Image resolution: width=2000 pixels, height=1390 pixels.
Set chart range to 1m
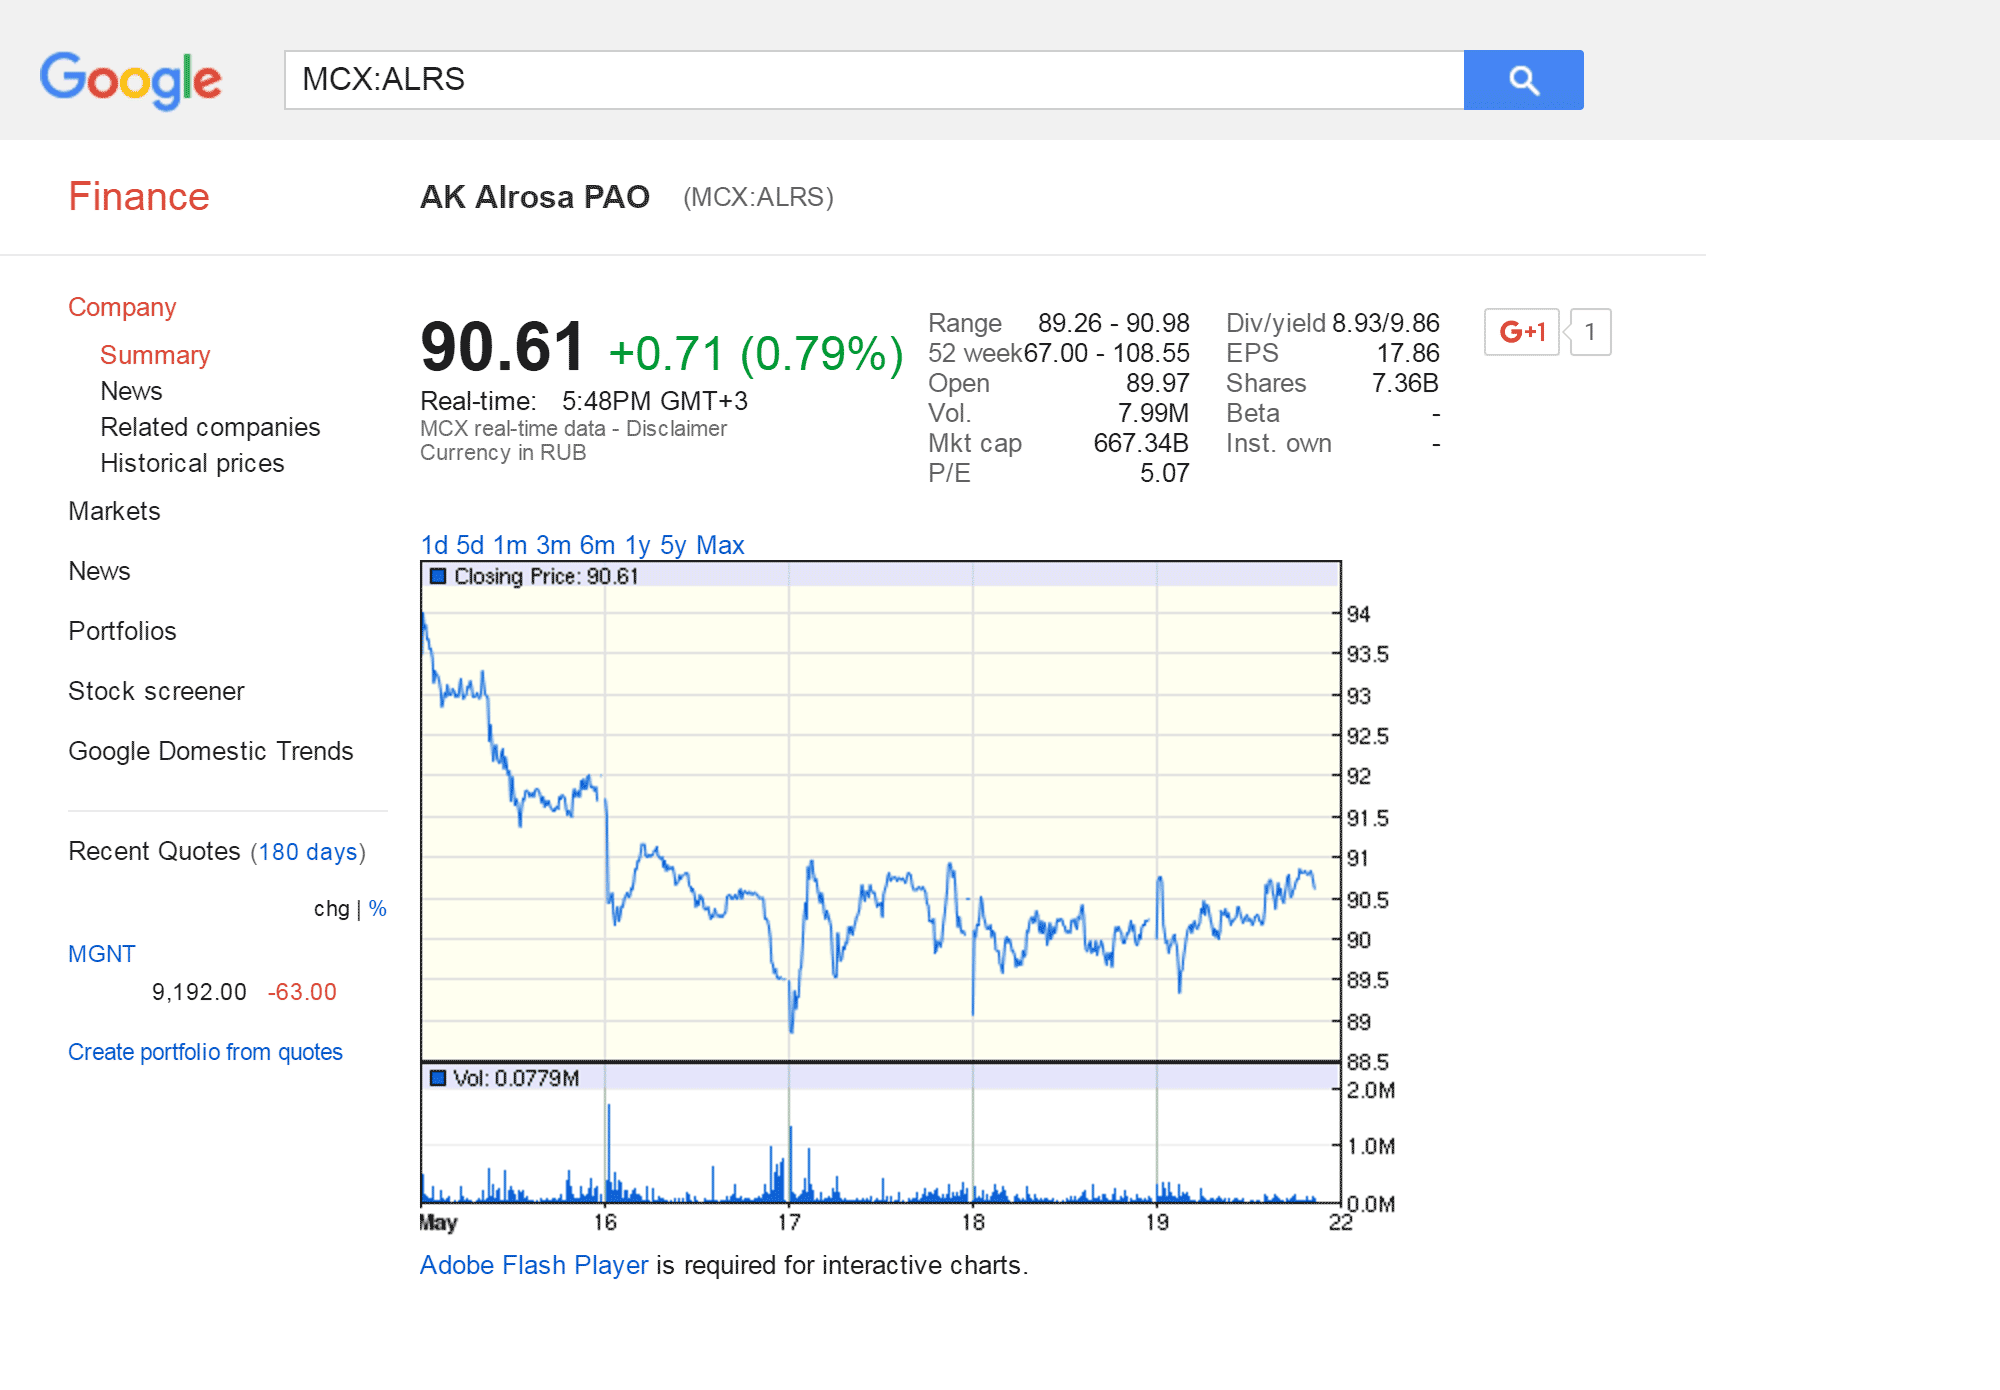tap(510, 545)
